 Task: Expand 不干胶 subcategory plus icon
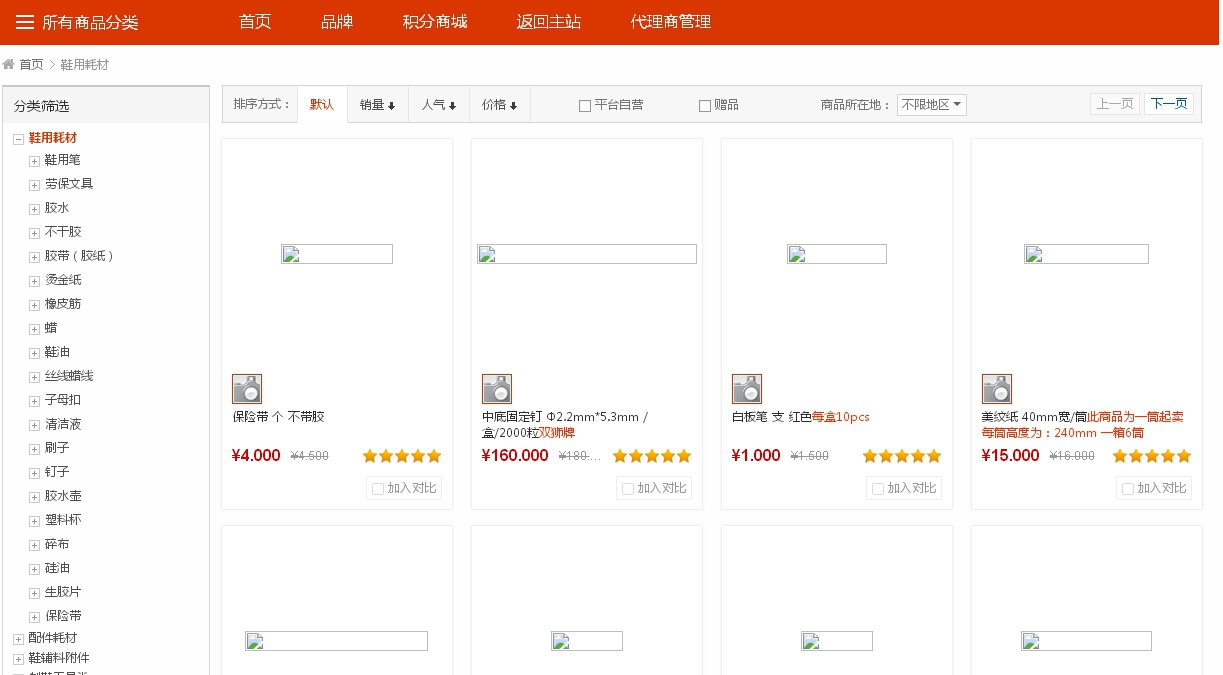coord(34,233)
